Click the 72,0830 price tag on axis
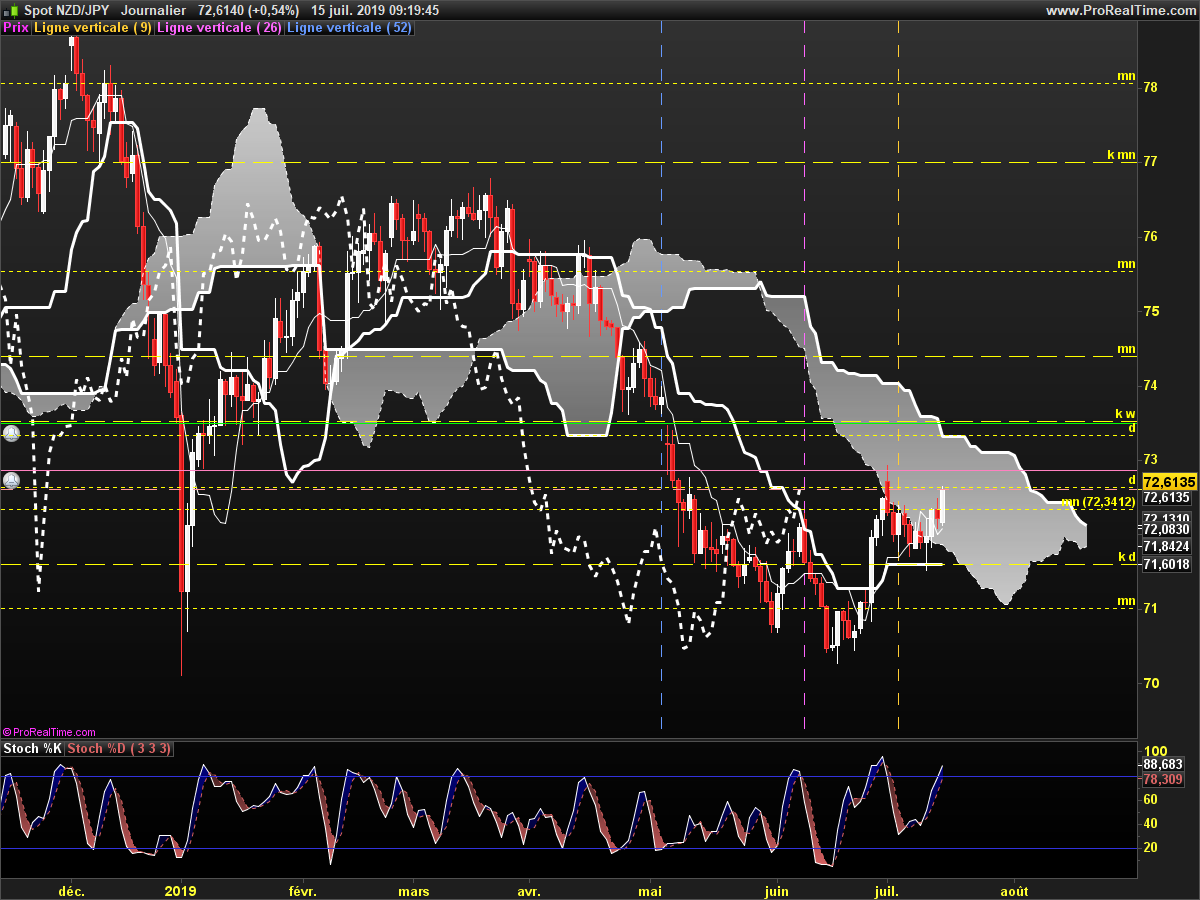 pos(1166,529)
